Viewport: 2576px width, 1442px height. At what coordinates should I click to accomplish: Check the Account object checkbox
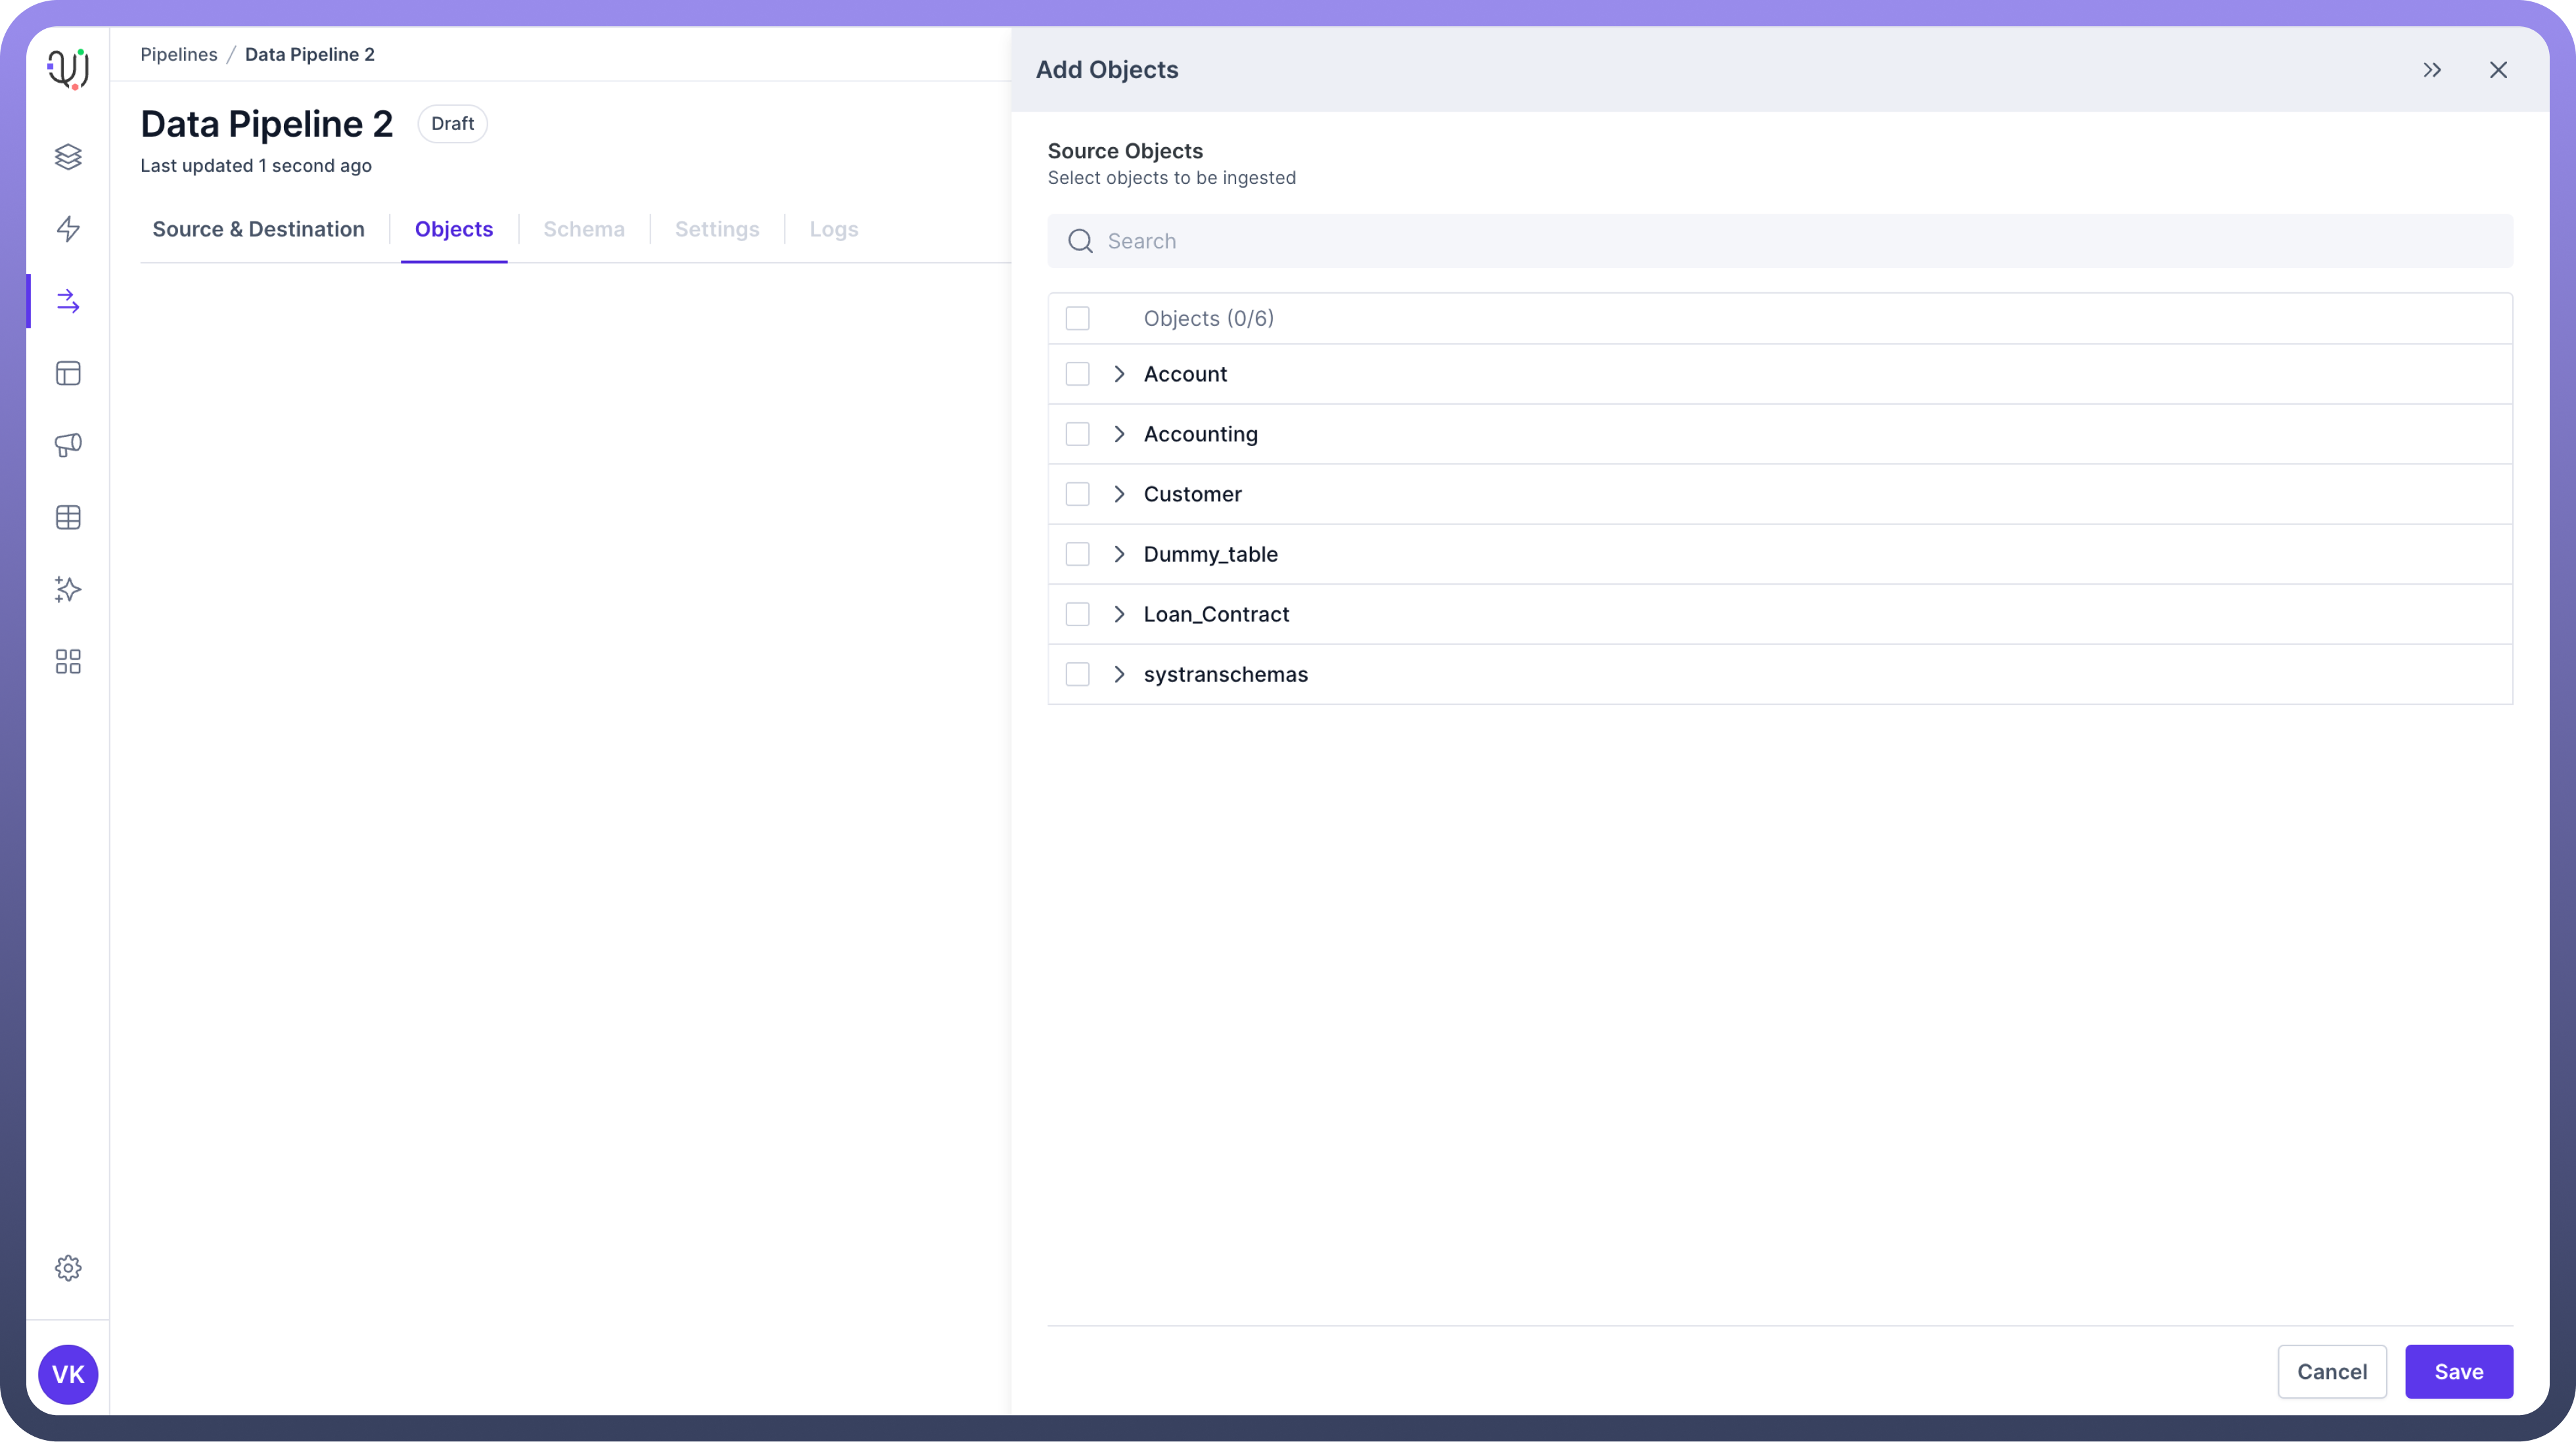tap(1077, 374)
